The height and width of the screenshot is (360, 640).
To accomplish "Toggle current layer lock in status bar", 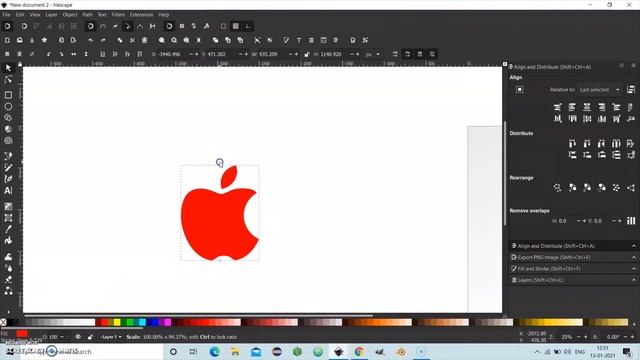I will (x=90, y=337).
